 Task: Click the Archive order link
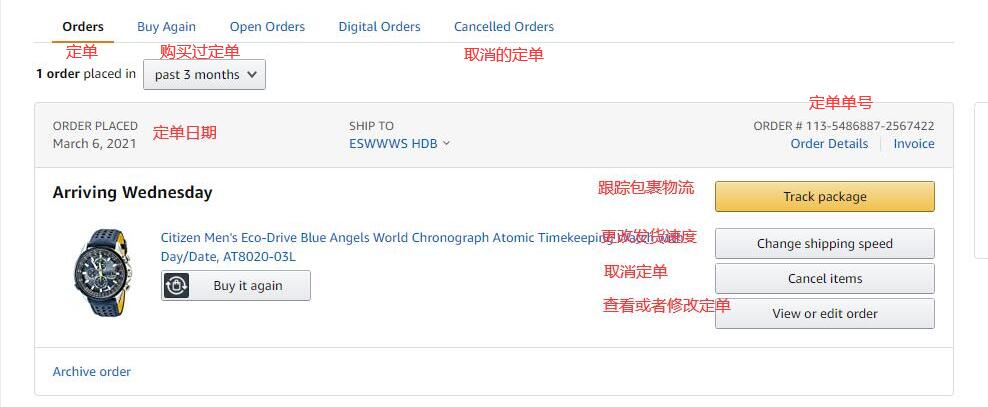[92, 371]
